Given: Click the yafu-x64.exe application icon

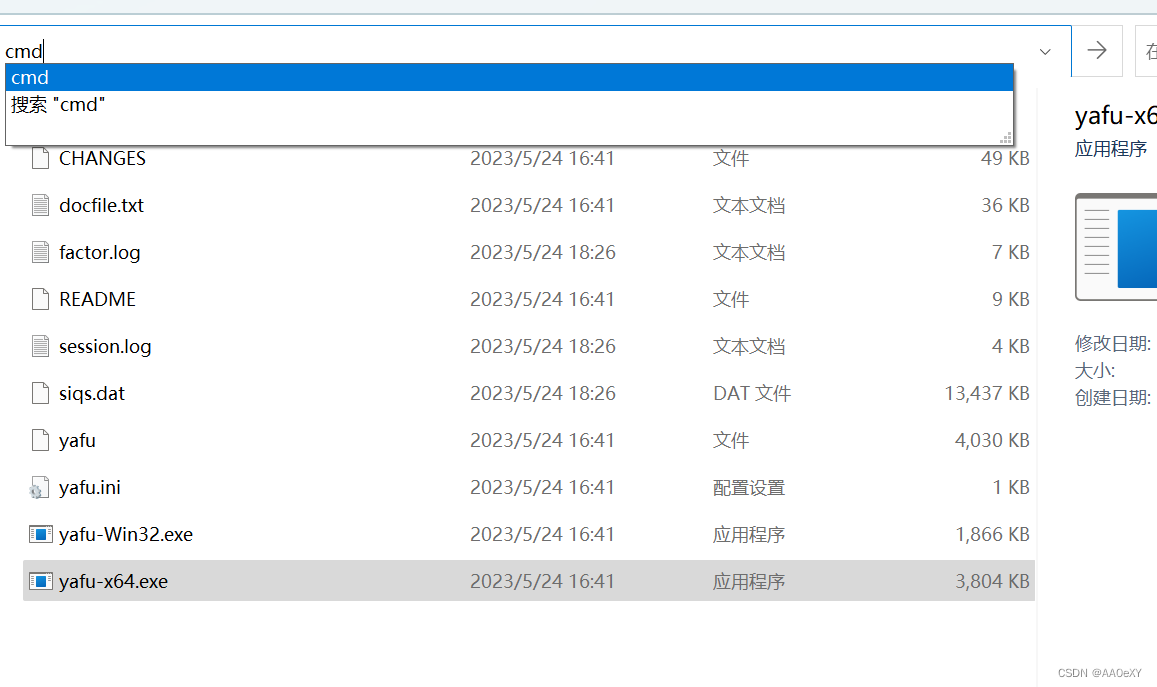Looking at the screenshot, I should 41,581.
